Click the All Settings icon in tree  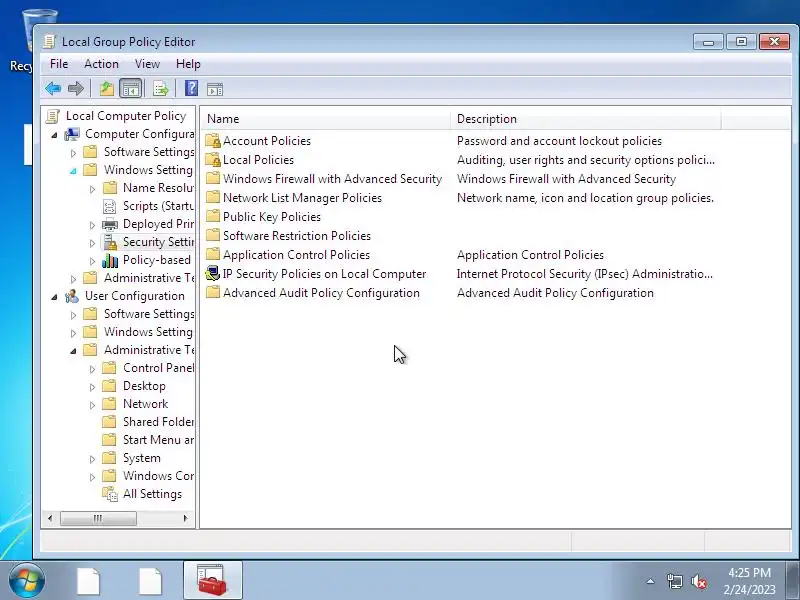110,494
